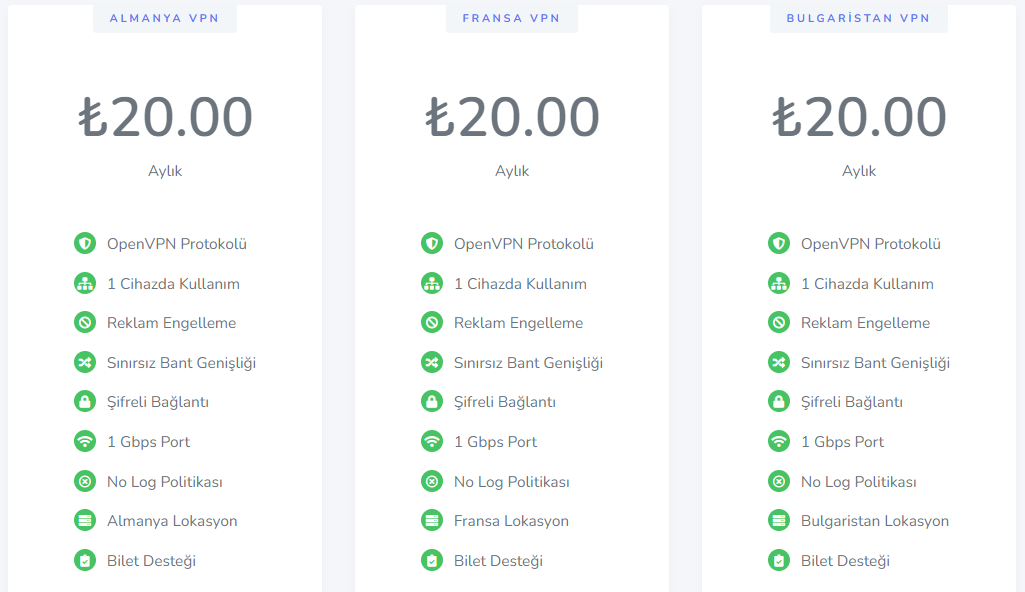
Task: Click the device network icon beside 1 Cihazda Kullanım in Bulgaristan plan
Action: coord(779,284)
